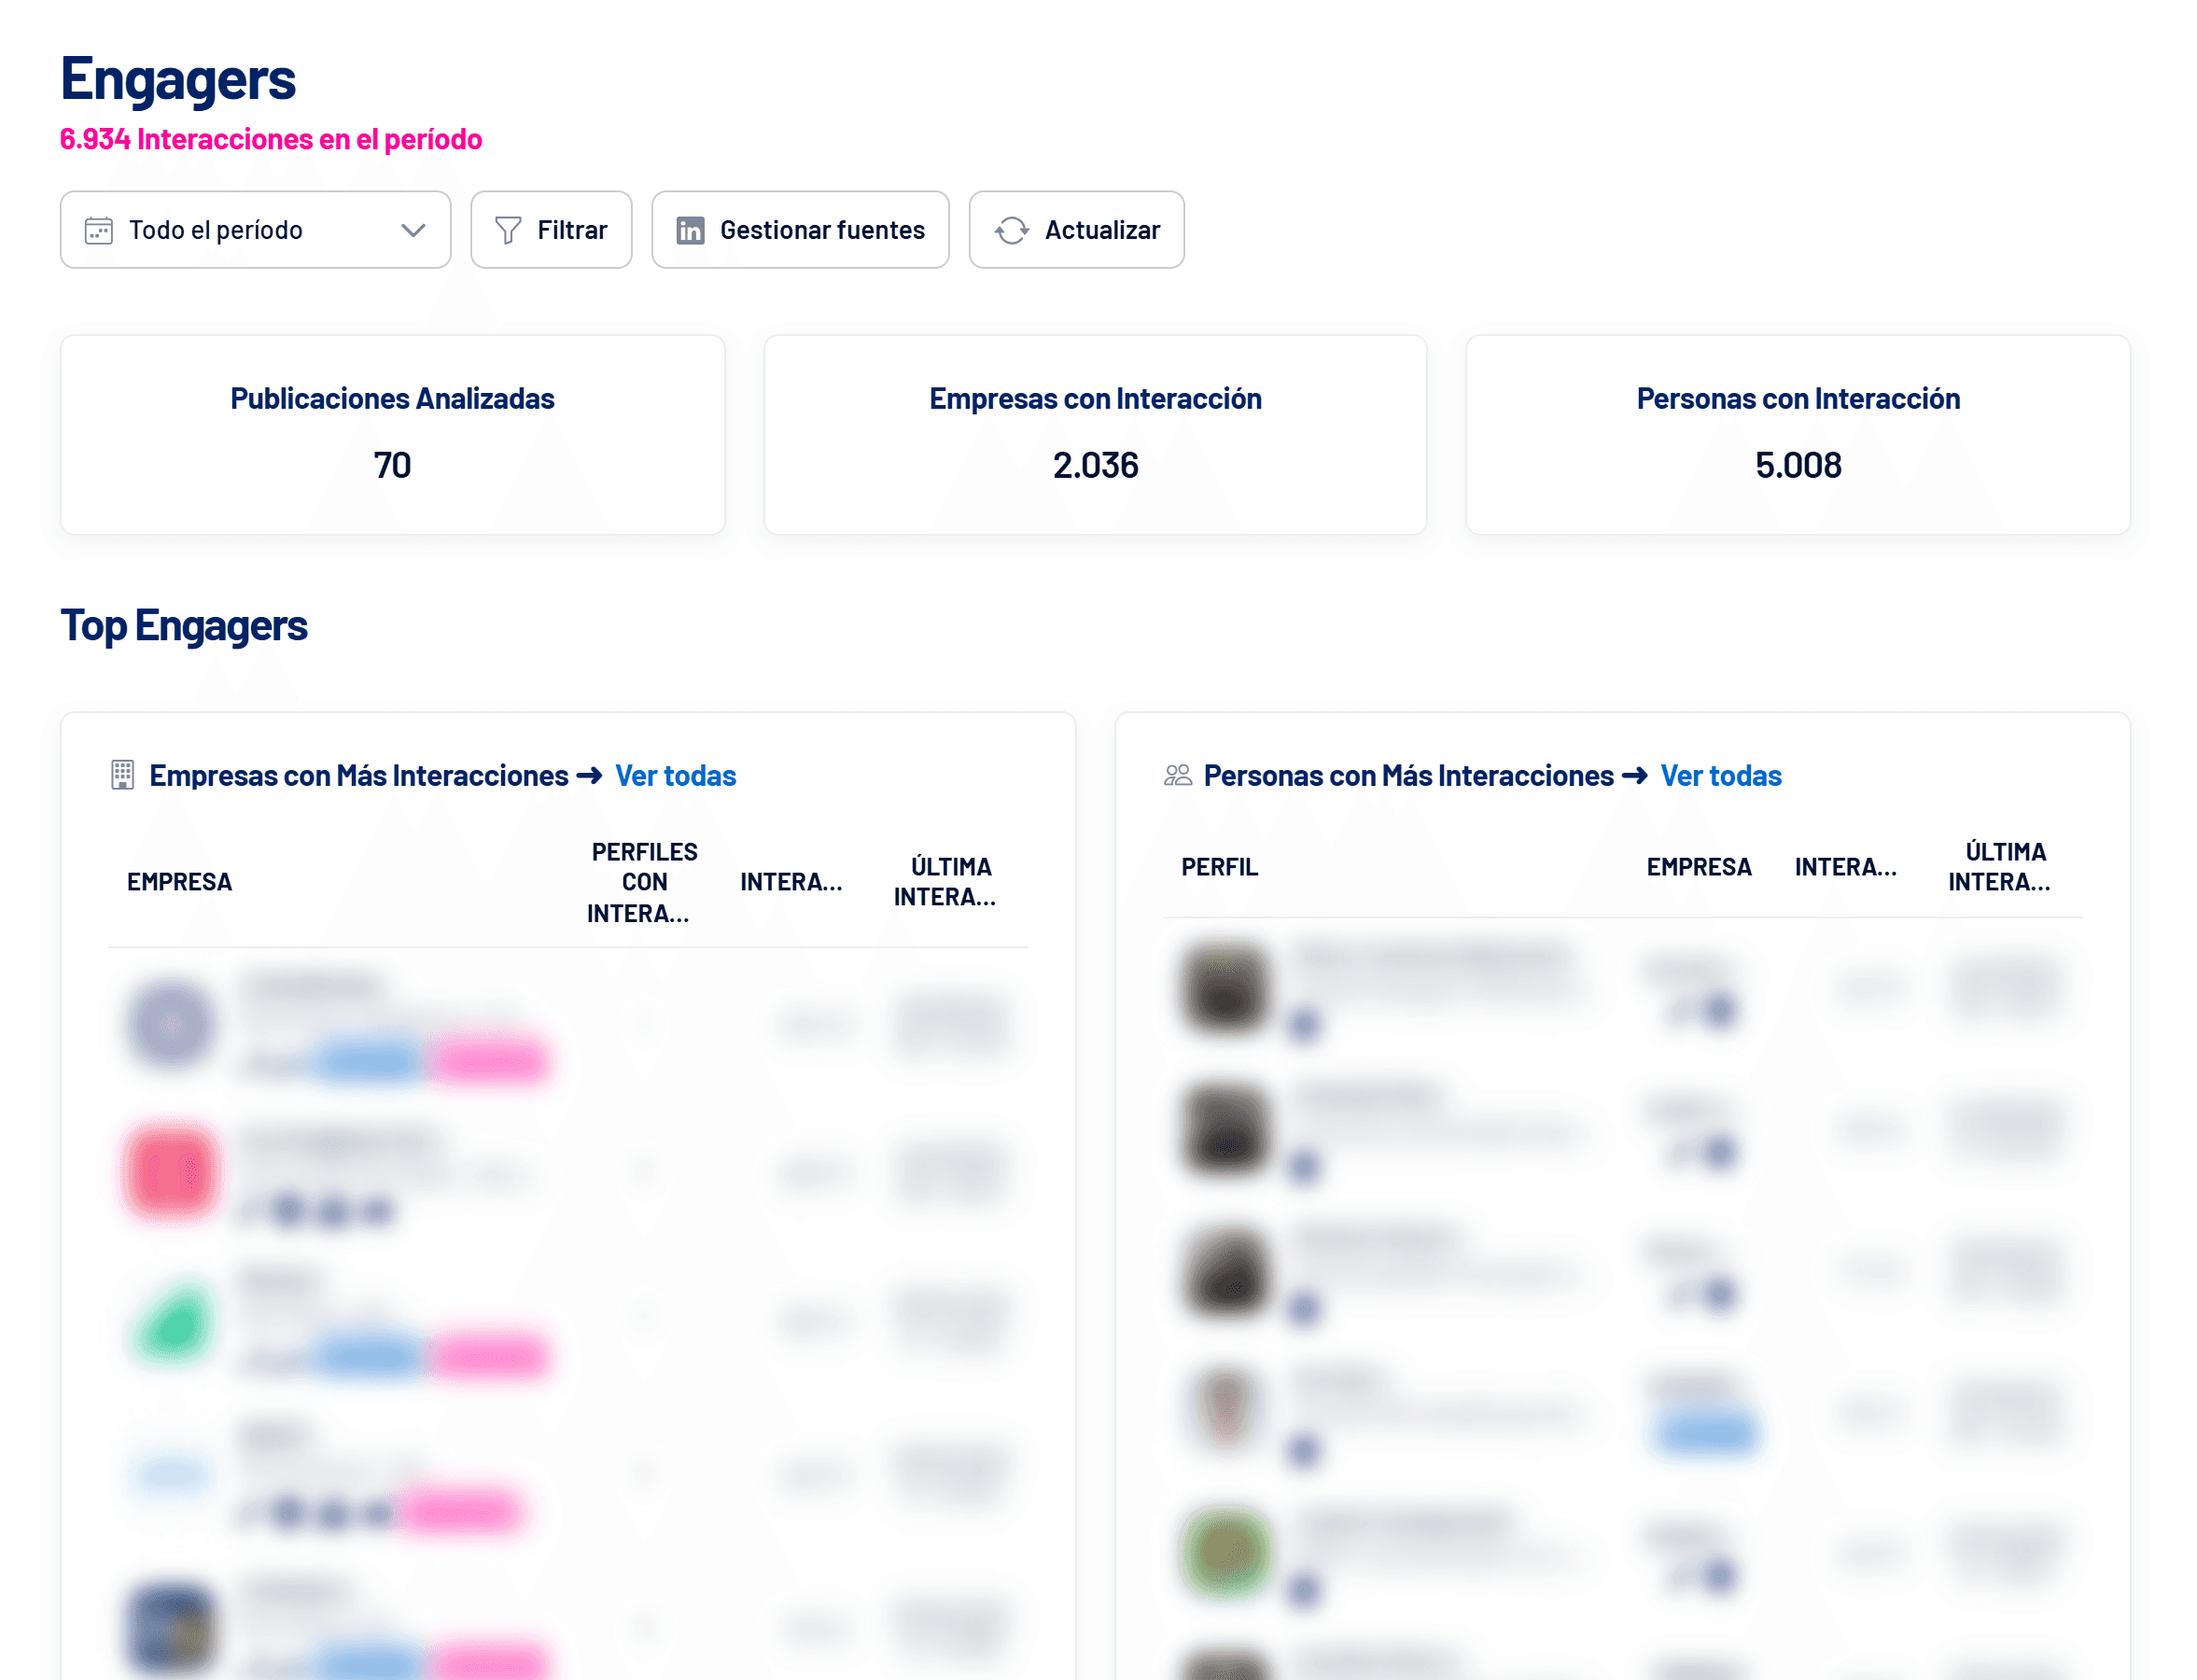Image resolution: width=2197 pixels, height=1680 pixels.
Task: Click EMPRESA column header in Personas table
Action: (x=1698, y=867)
